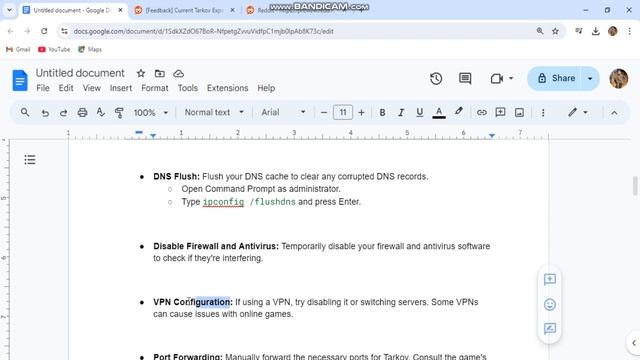
Task: Undo the last action
Action: point(45,113)
